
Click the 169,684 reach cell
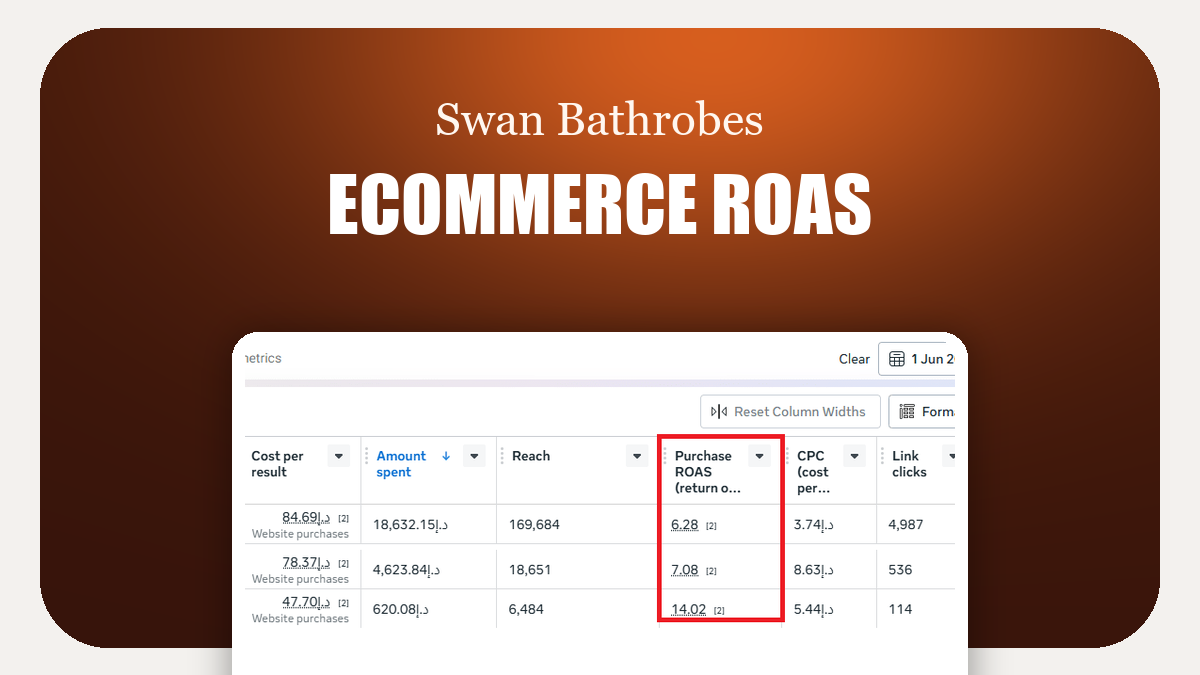[536, 524]
